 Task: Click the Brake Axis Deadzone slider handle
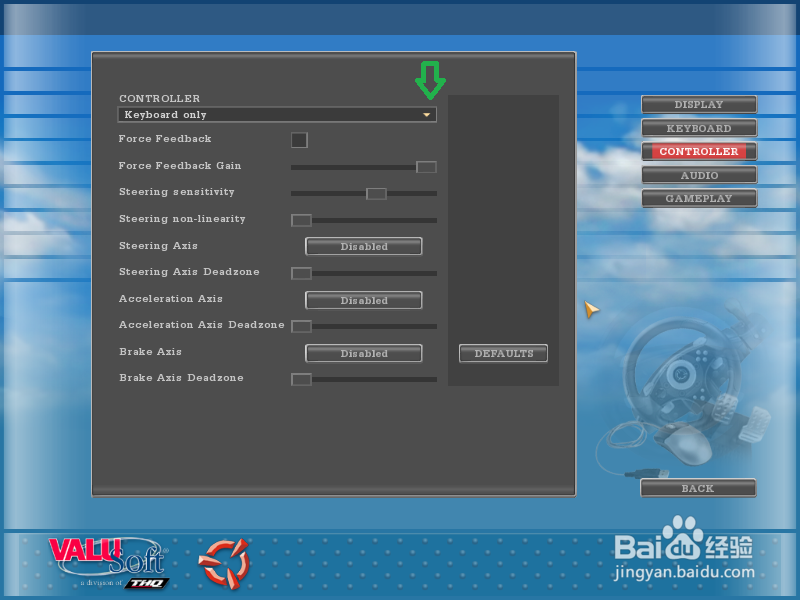click(x=301, y=380)
